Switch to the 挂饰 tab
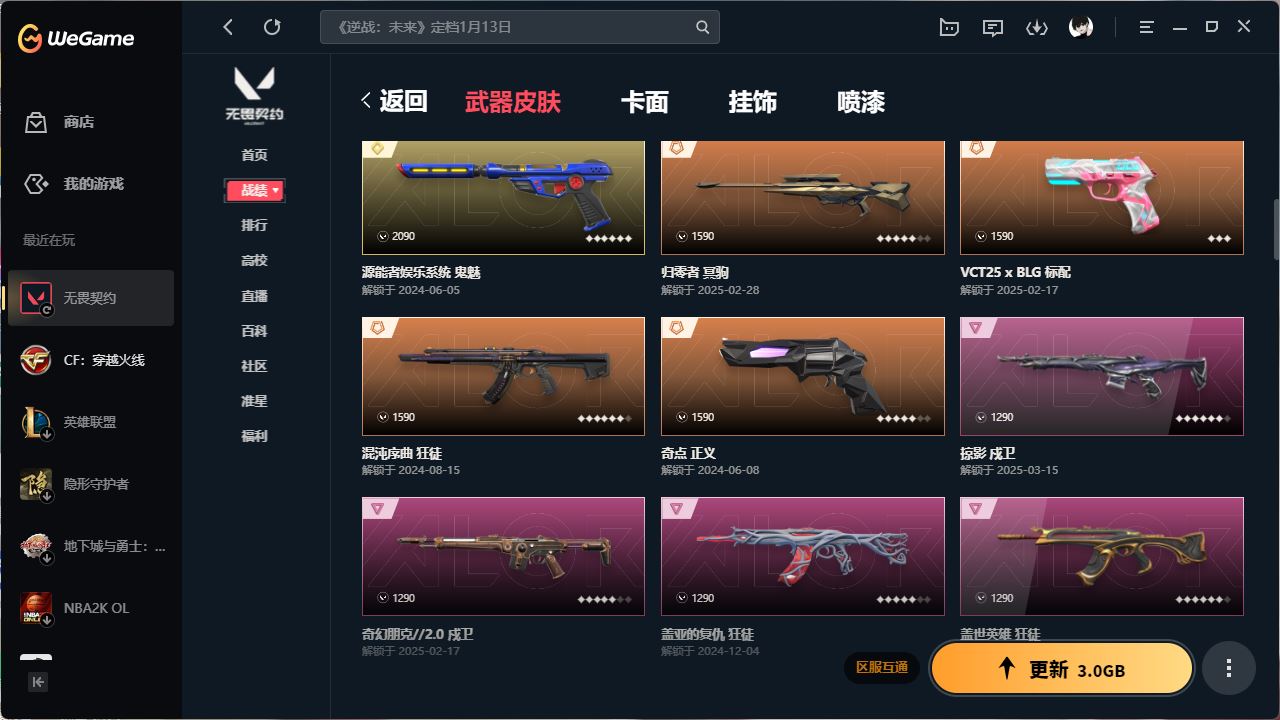The image size is (1280, 720). (753, 102)
